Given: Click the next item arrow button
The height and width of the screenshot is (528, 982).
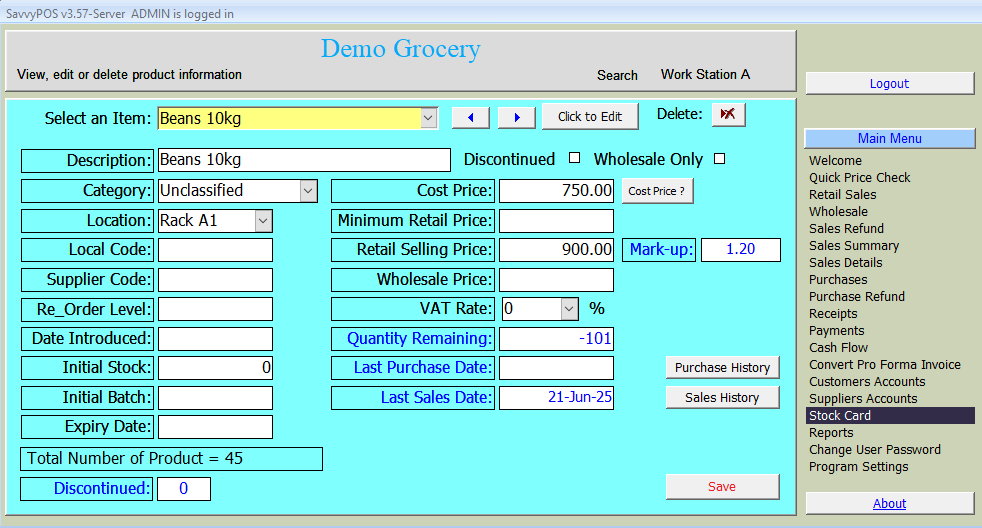Looking at the screenshot, I should 516,117.
